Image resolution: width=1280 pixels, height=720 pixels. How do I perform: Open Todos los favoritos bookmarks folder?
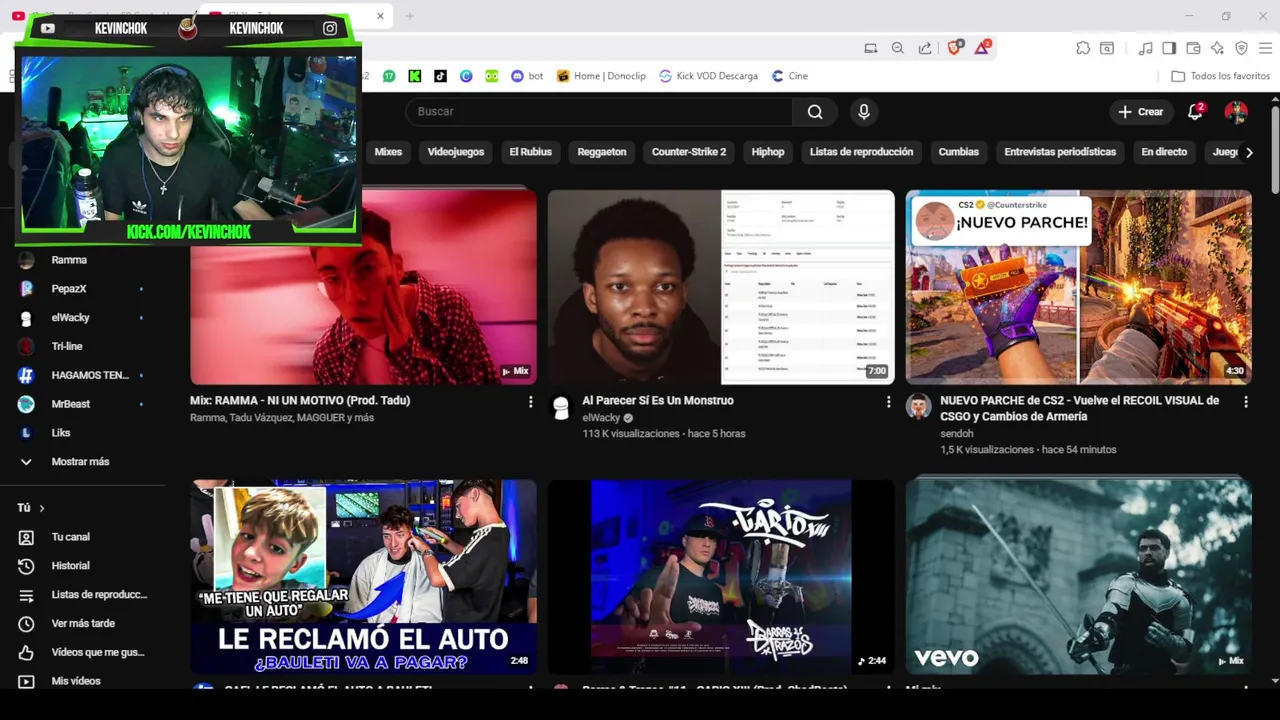[1220, 76]
